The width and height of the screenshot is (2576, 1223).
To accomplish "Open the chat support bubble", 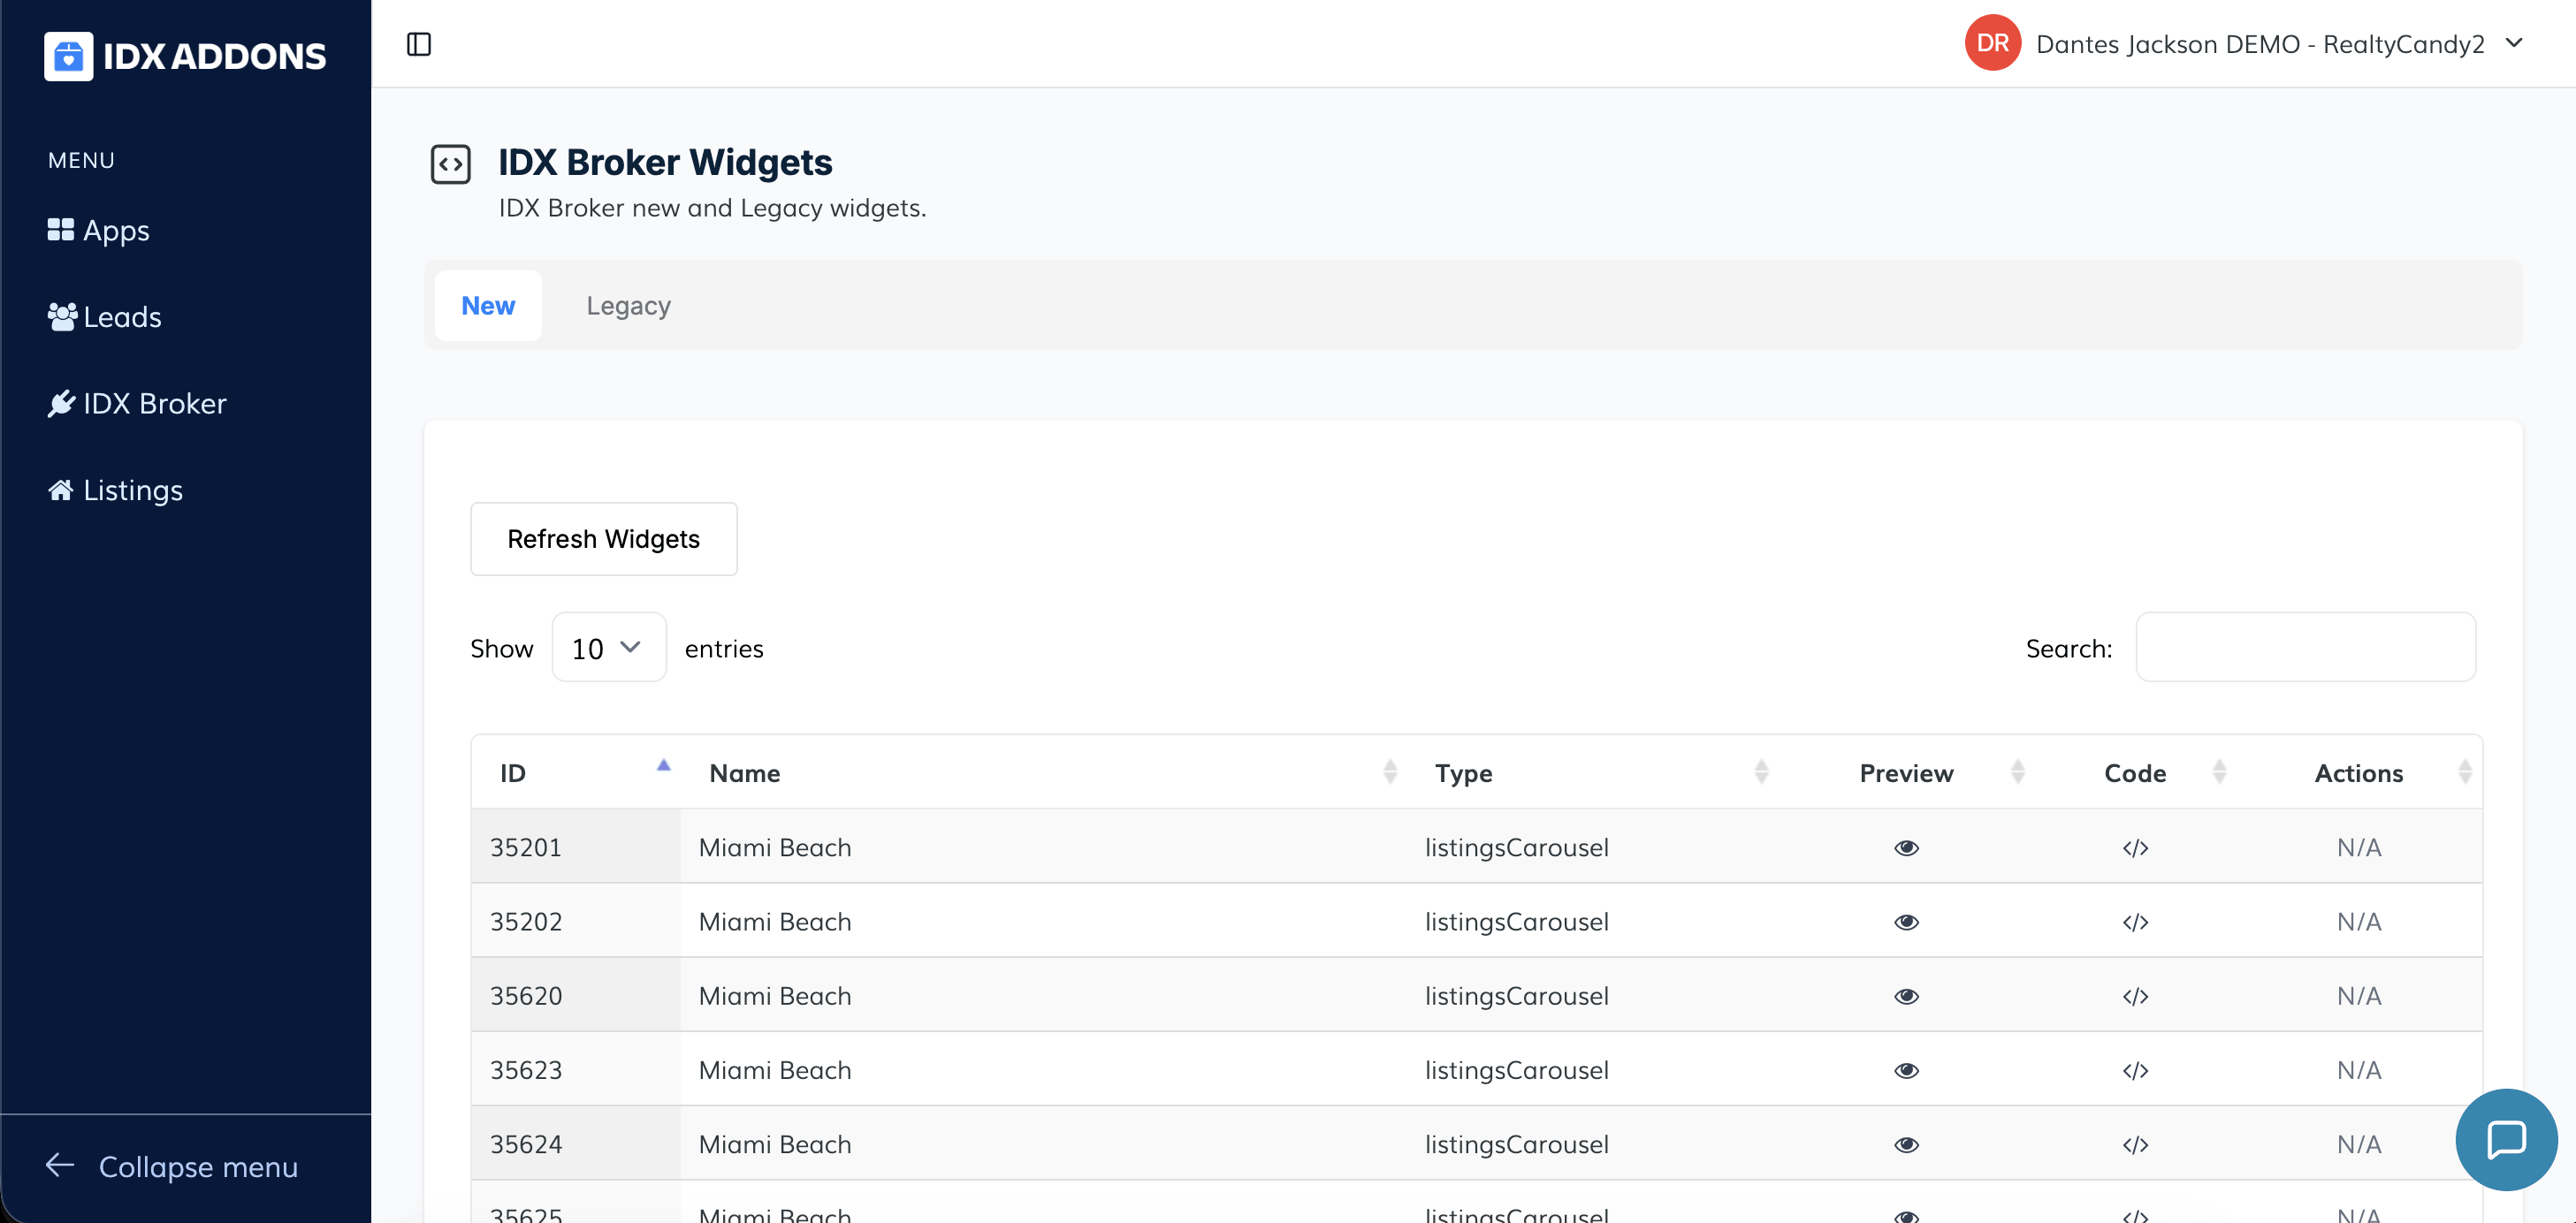I will (x=2505, y=1138).
